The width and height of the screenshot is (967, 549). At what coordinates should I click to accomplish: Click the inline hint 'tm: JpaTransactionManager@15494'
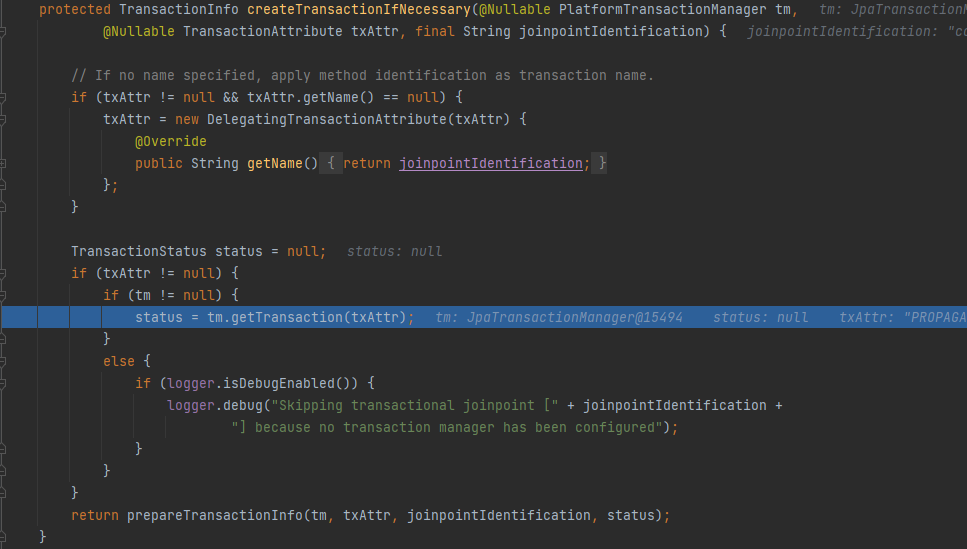click(559, 317)
